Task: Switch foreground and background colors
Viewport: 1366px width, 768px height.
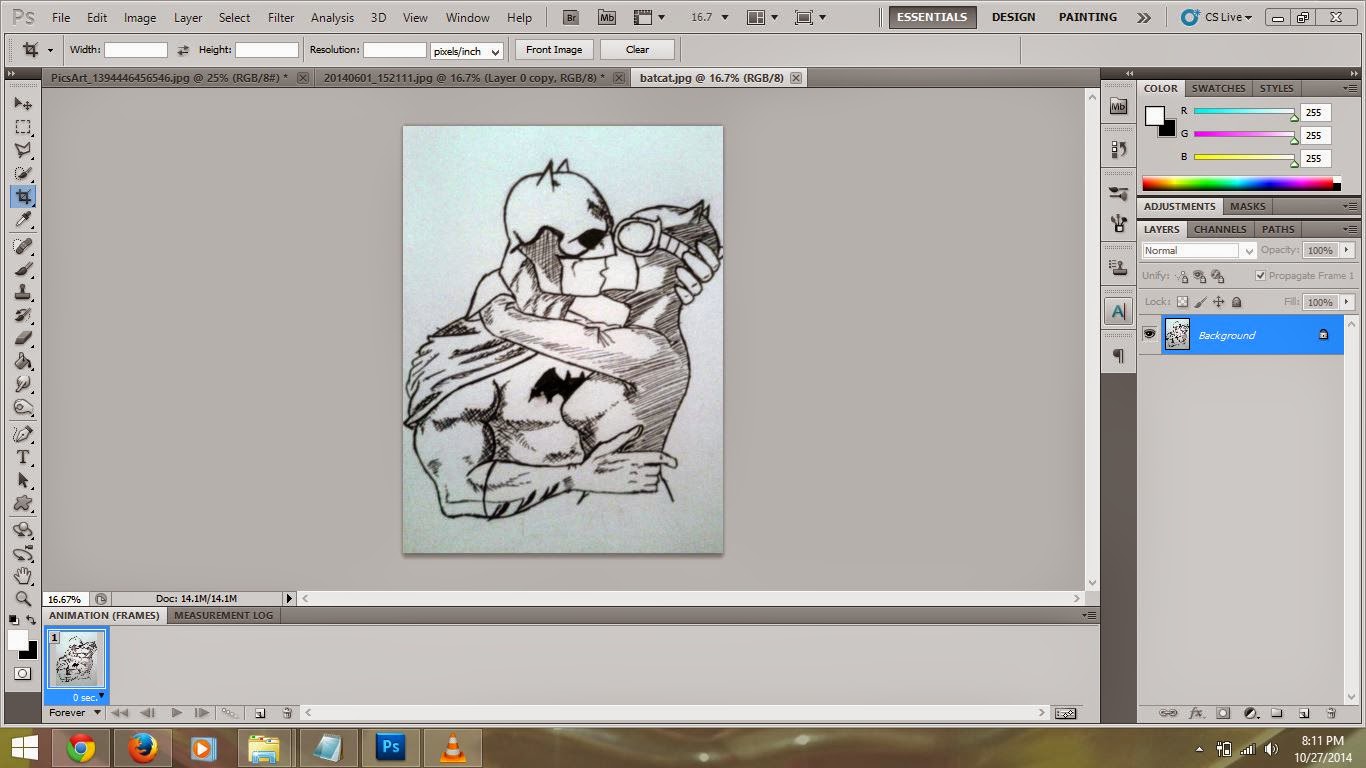Action: coord(31,621)
